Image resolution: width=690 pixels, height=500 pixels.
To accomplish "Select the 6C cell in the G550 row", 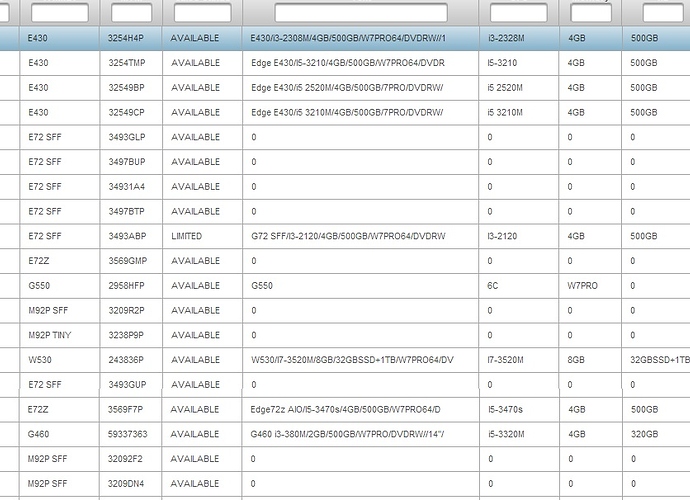I will (492, 286).
